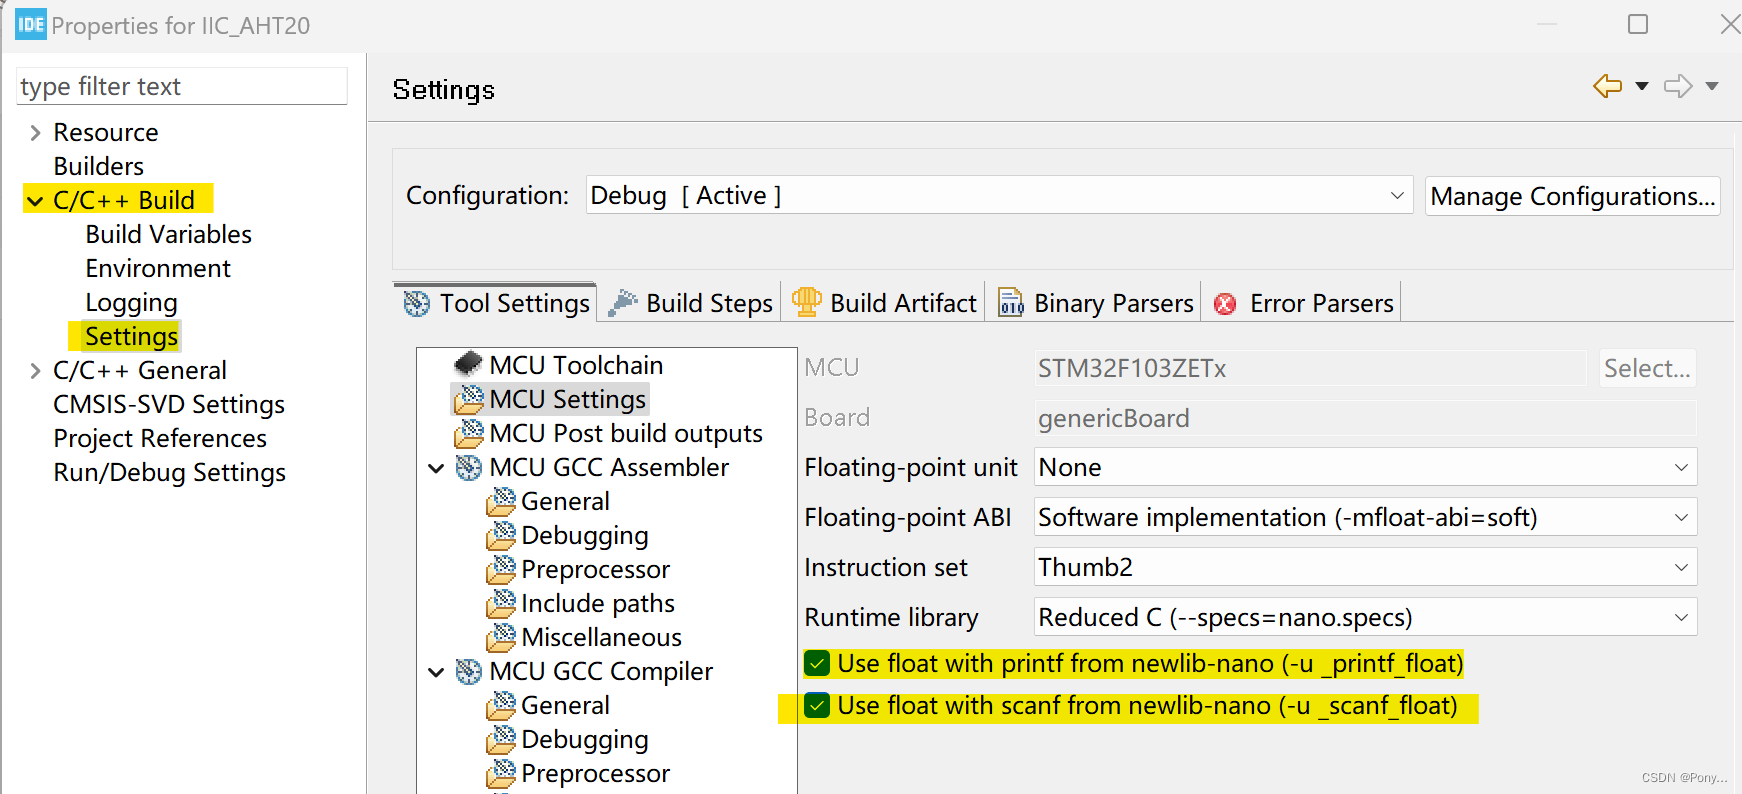Uncheck Use float with scanf from newlib-nano
The width and height of the screenshot is (1742, 794).
(817, 705)
